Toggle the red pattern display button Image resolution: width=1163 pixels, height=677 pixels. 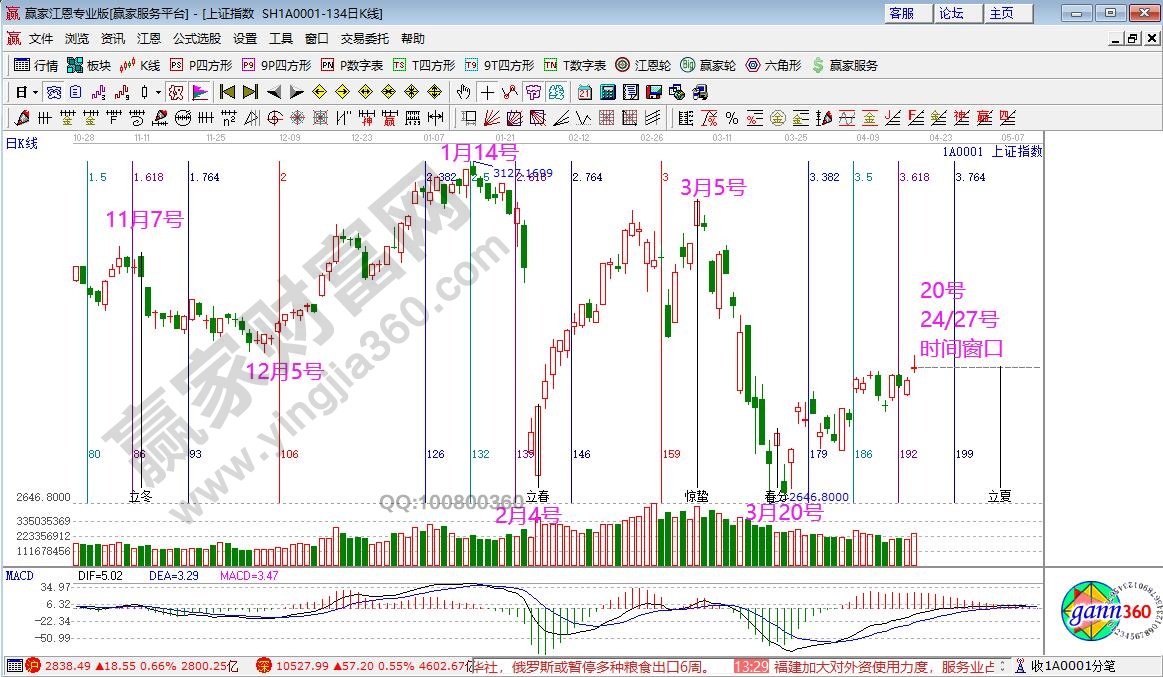tap(175, 92)
